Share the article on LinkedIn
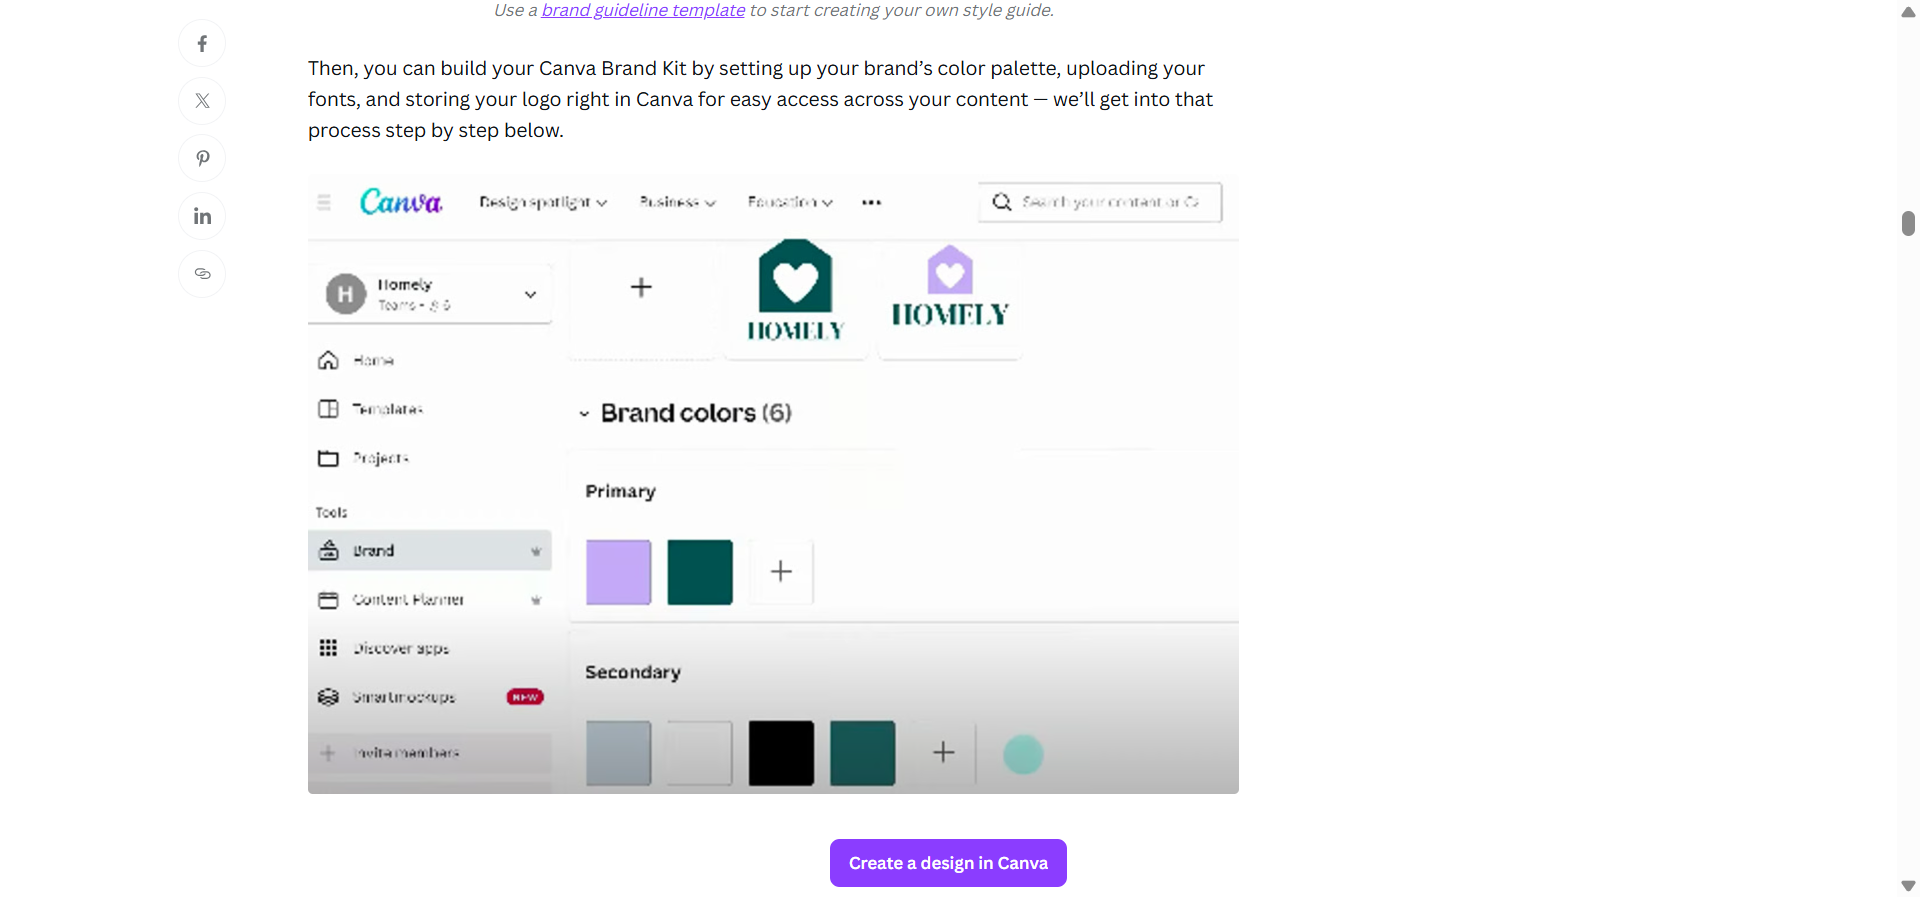The width and height of the screenshot is (1920, 897). 202,216
